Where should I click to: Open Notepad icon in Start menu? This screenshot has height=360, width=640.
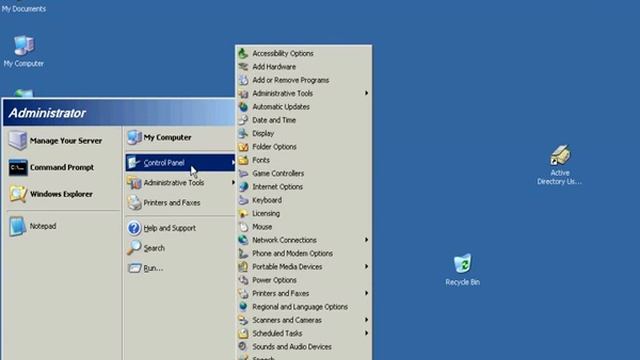pyautogui.click(x=18, y=227)
